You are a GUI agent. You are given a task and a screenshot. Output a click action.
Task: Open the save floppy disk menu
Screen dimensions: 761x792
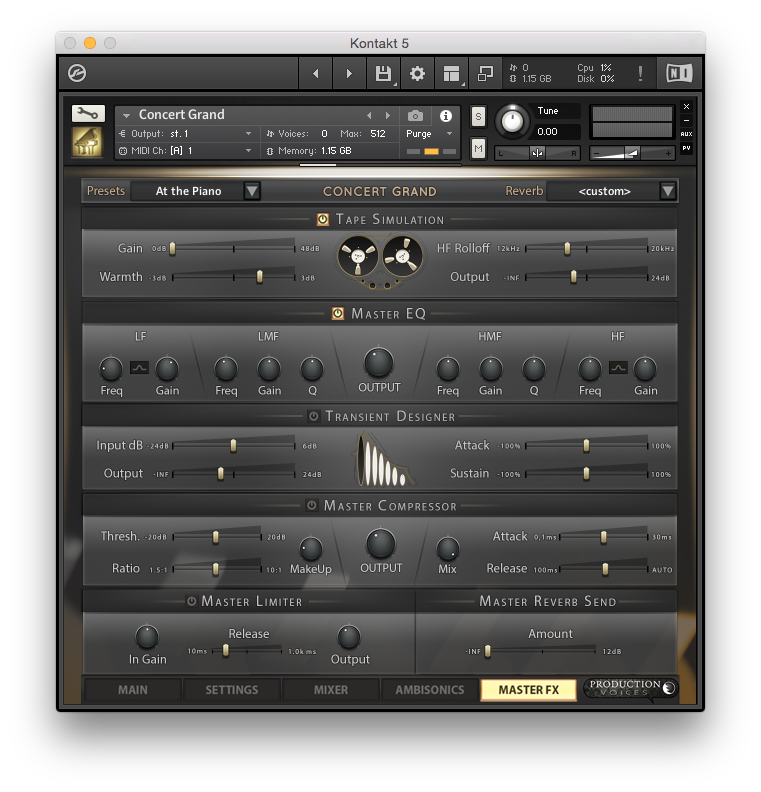(x=383, y=74)
